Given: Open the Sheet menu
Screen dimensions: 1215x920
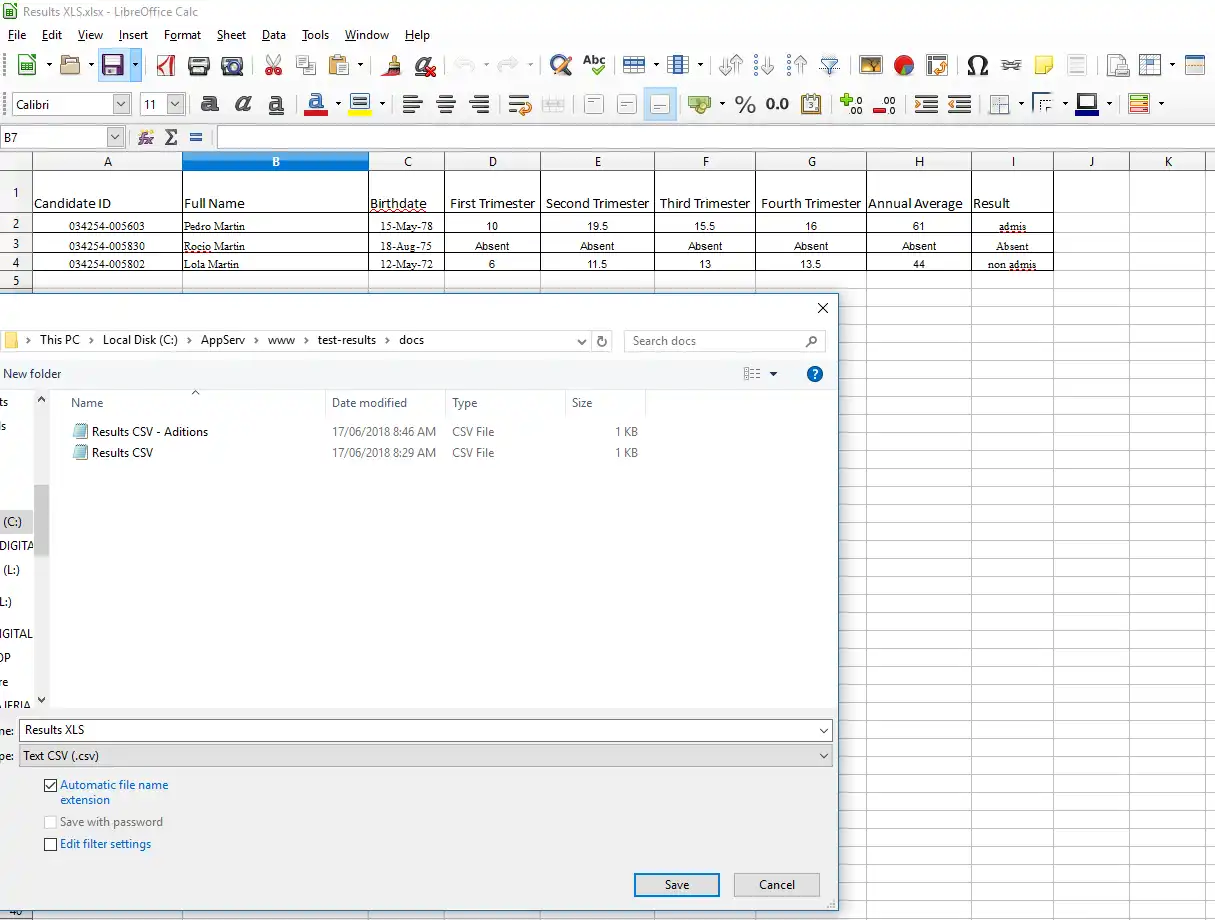Looking at the screenshot, I should point(231,35).
